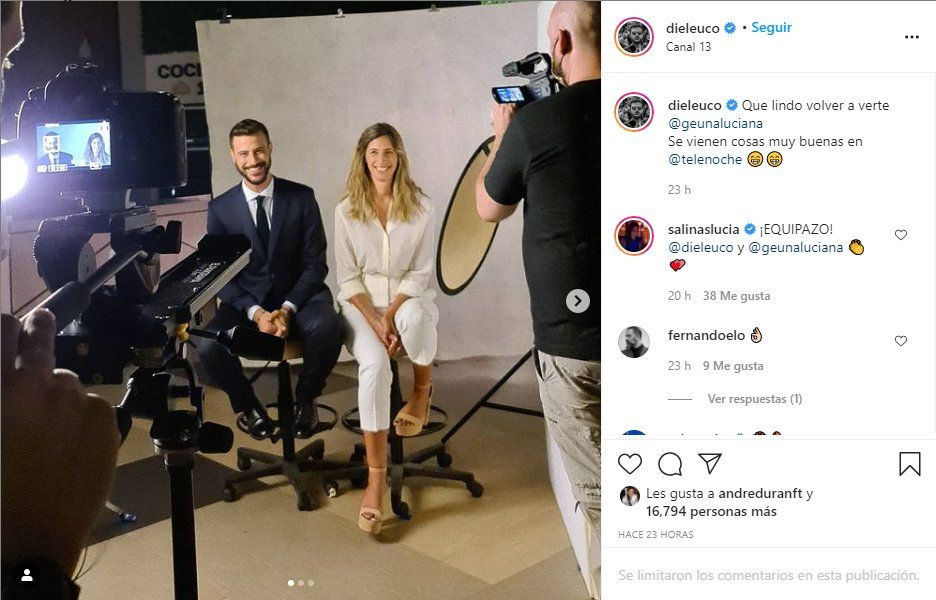
Task: Select the second carousel dot indicator
Action: point(301,583)
